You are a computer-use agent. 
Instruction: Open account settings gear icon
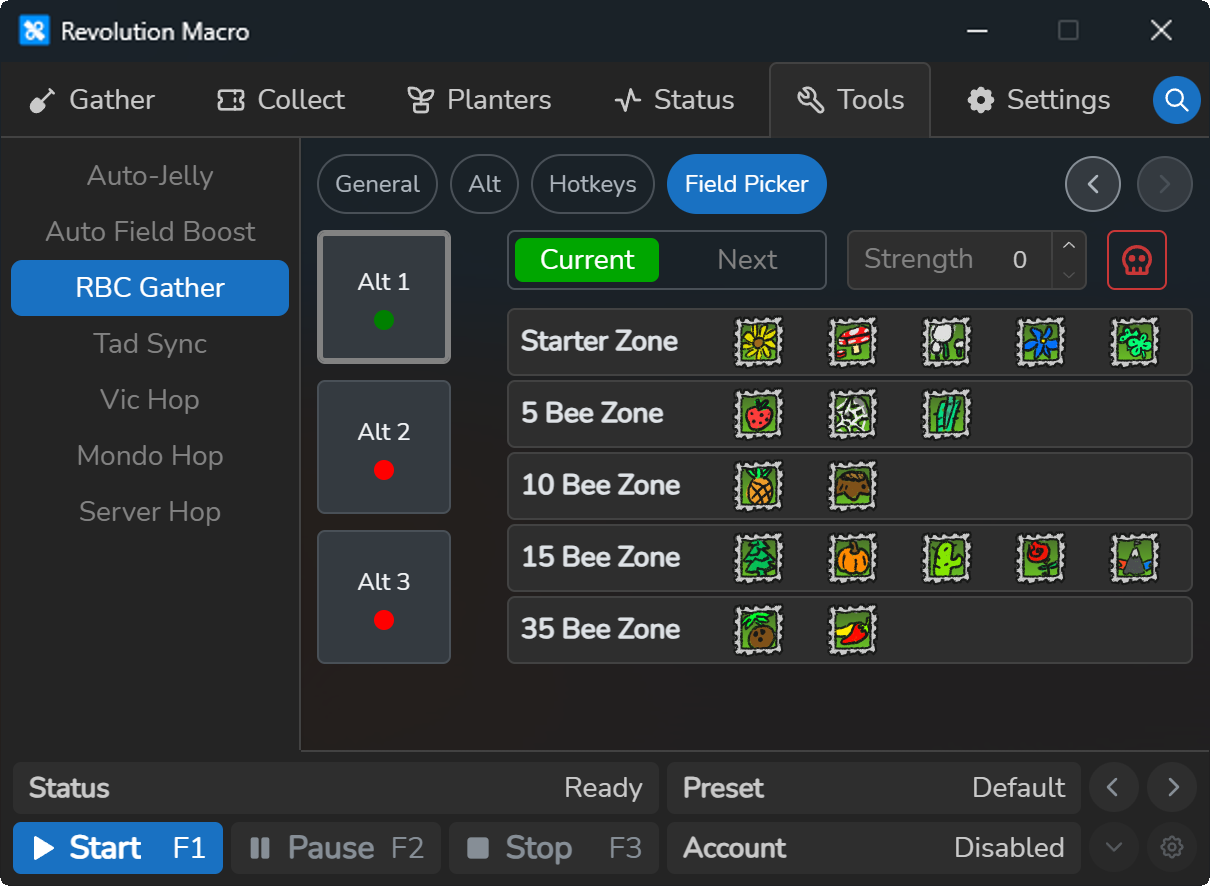pyautogui.click(x=1172, y=848)
